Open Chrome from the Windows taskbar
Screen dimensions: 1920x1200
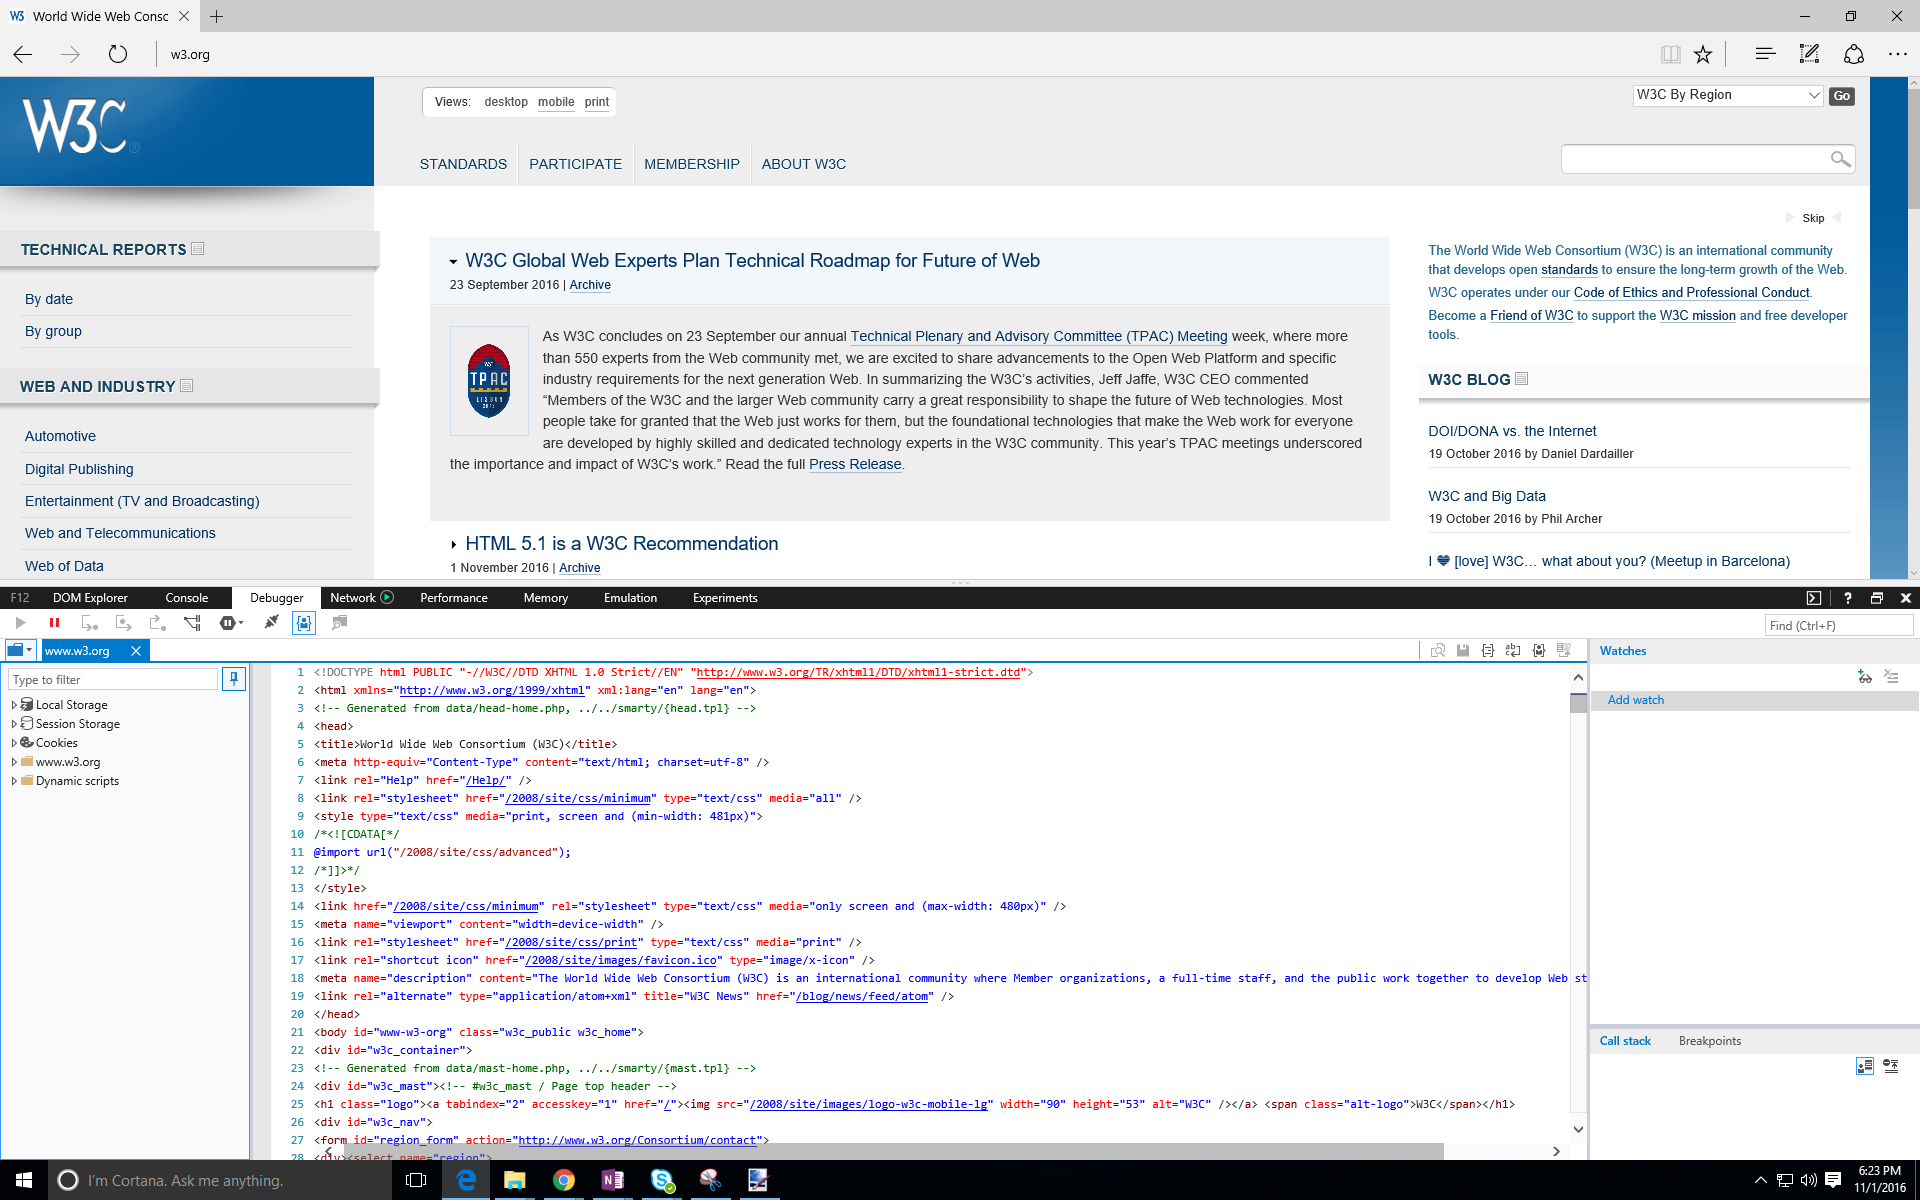[563, 1180]
